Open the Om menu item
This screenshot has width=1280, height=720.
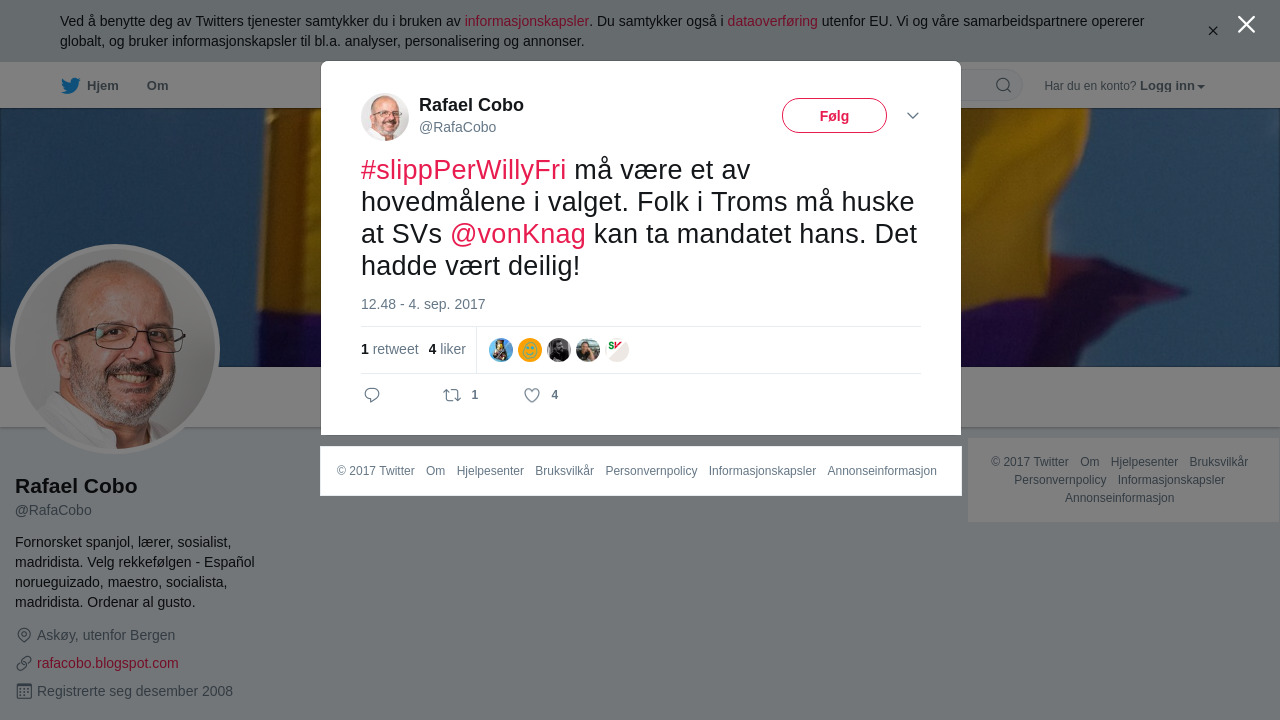point(157,86)
